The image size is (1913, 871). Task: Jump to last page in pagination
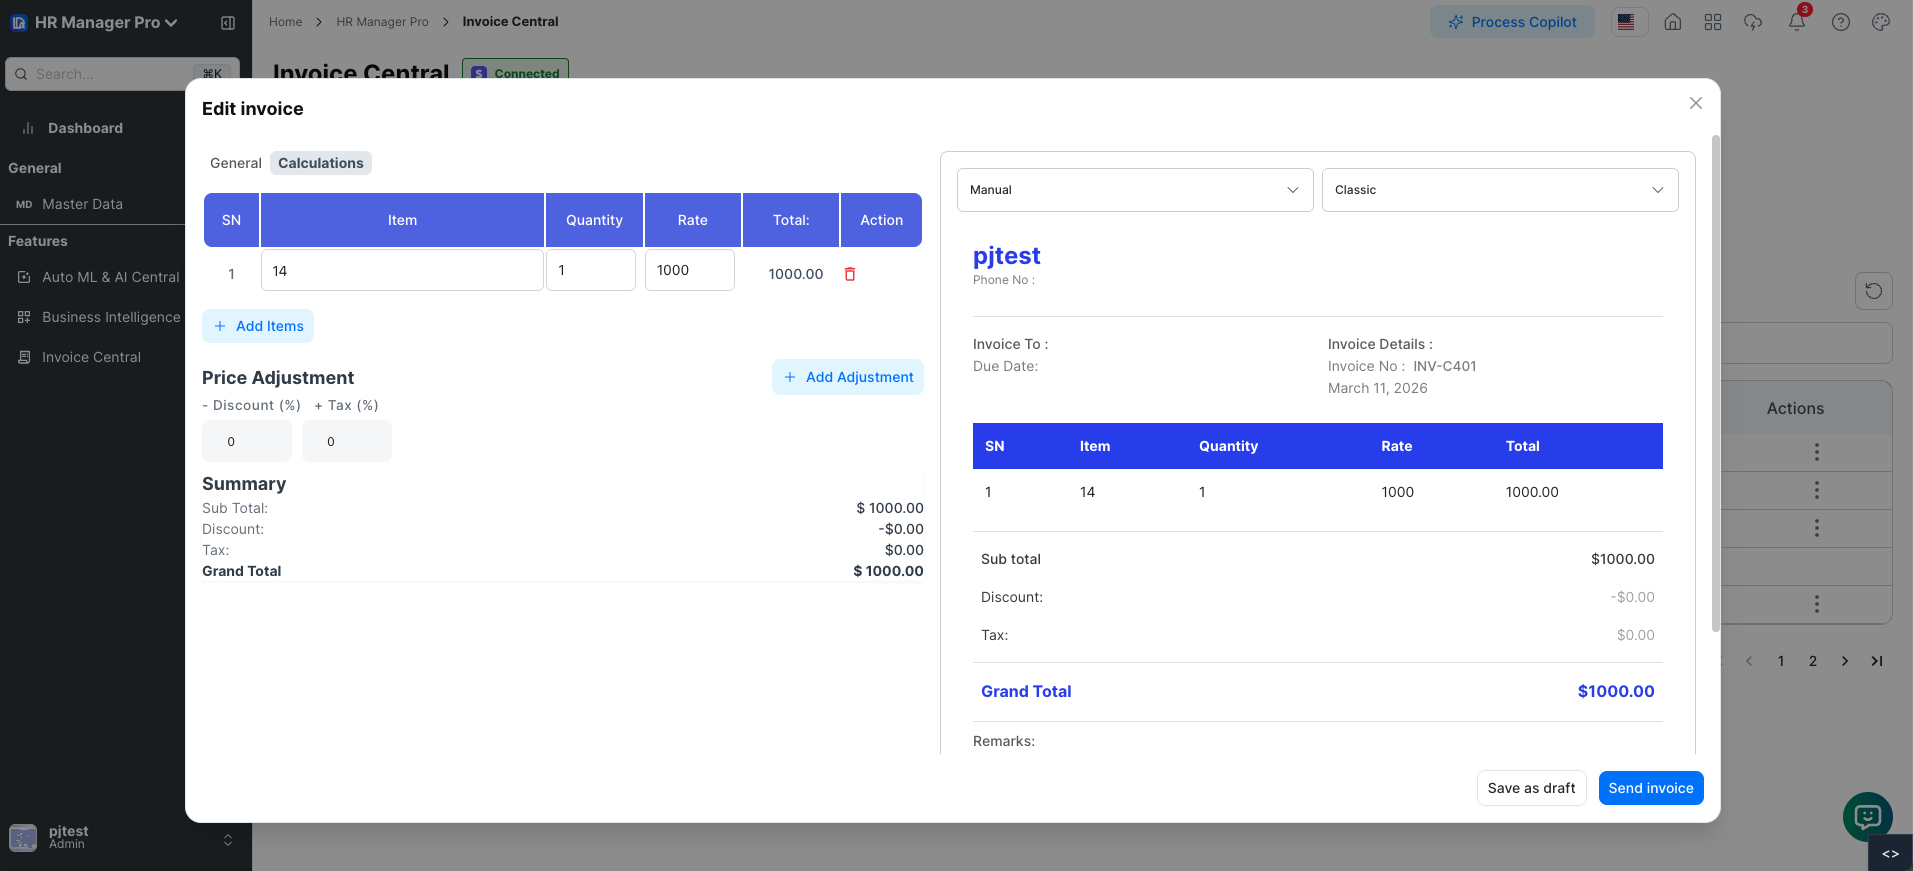pyautogui.click(x=1877, y=661)
